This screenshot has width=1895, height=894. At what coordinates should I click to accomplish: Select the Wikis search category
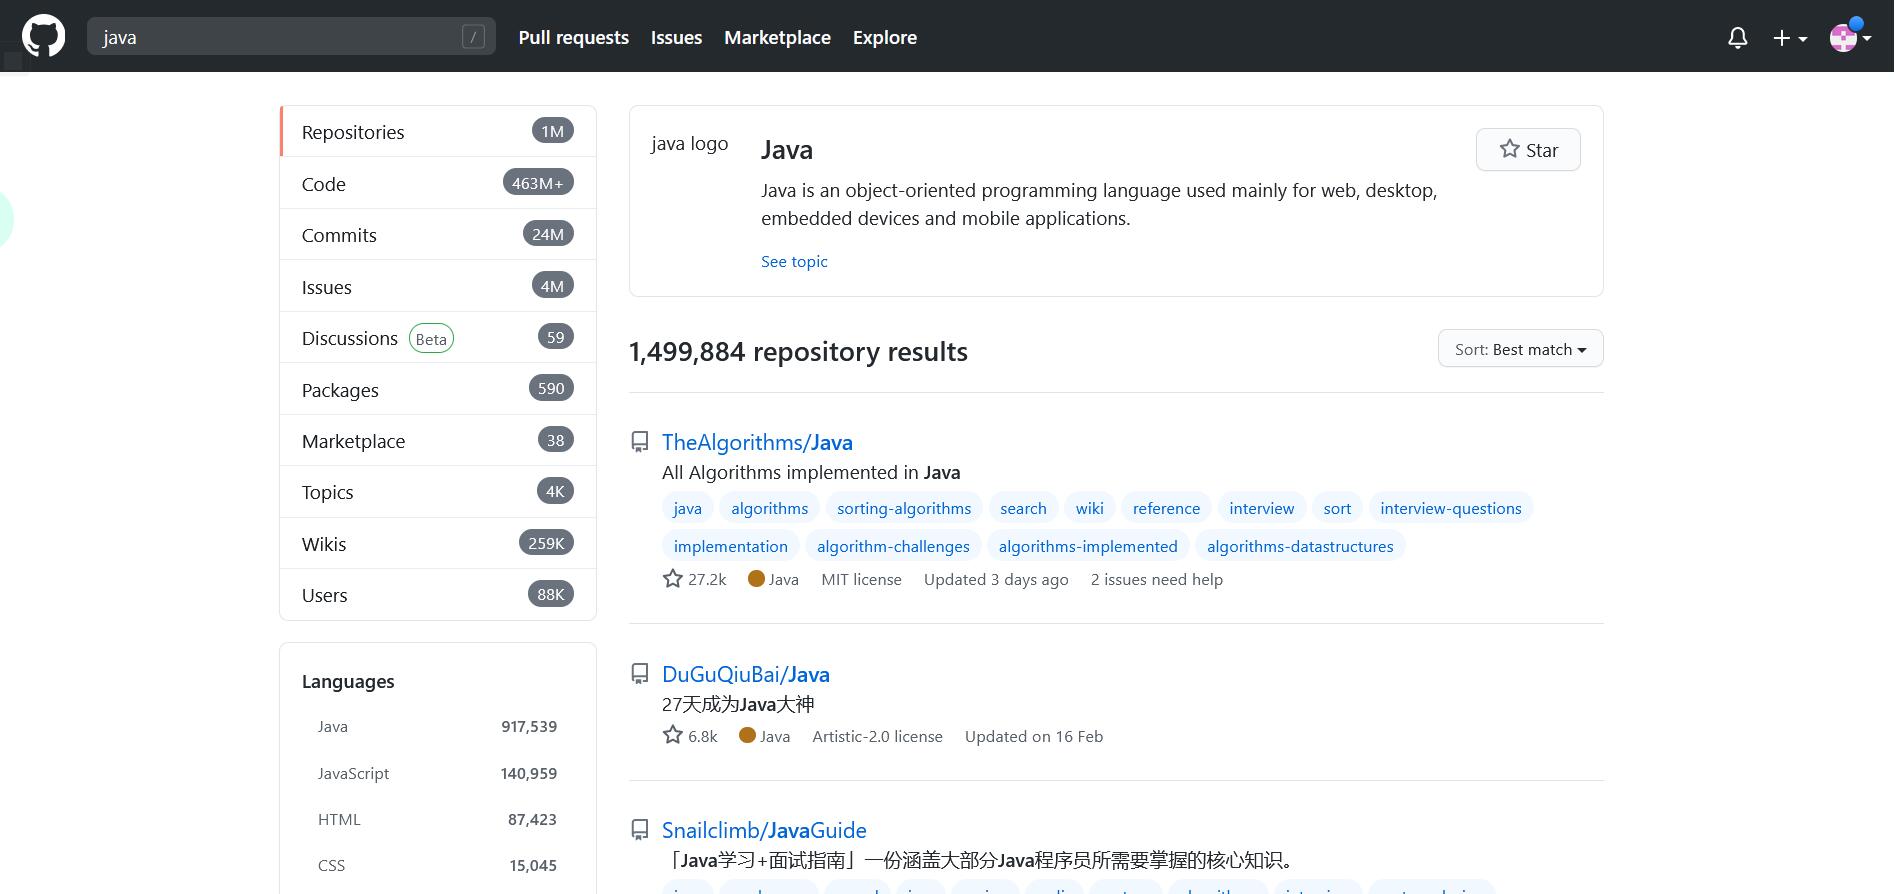(x=438, y=543)
